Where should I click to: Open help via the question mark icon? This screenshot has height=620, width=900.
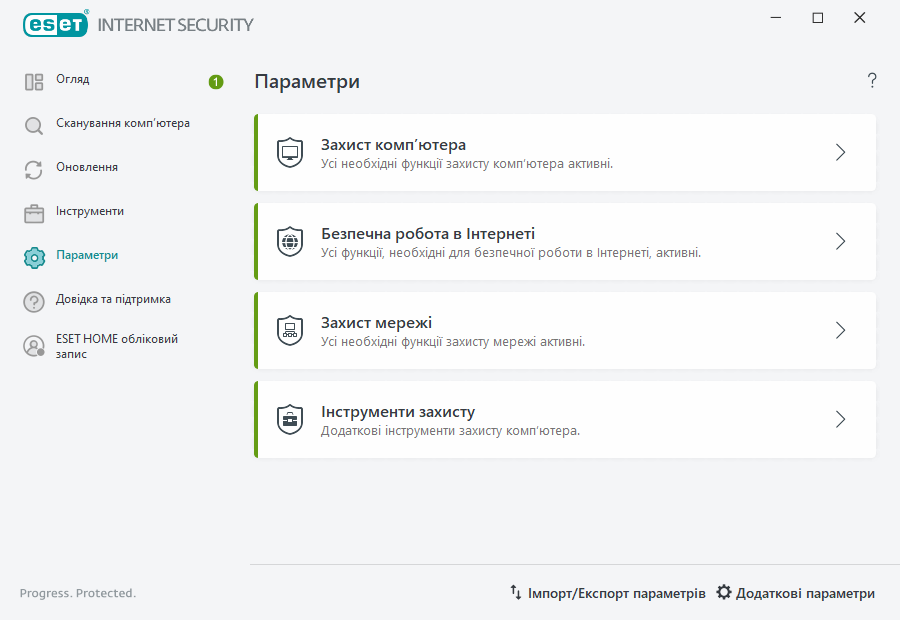click(871, 80)
